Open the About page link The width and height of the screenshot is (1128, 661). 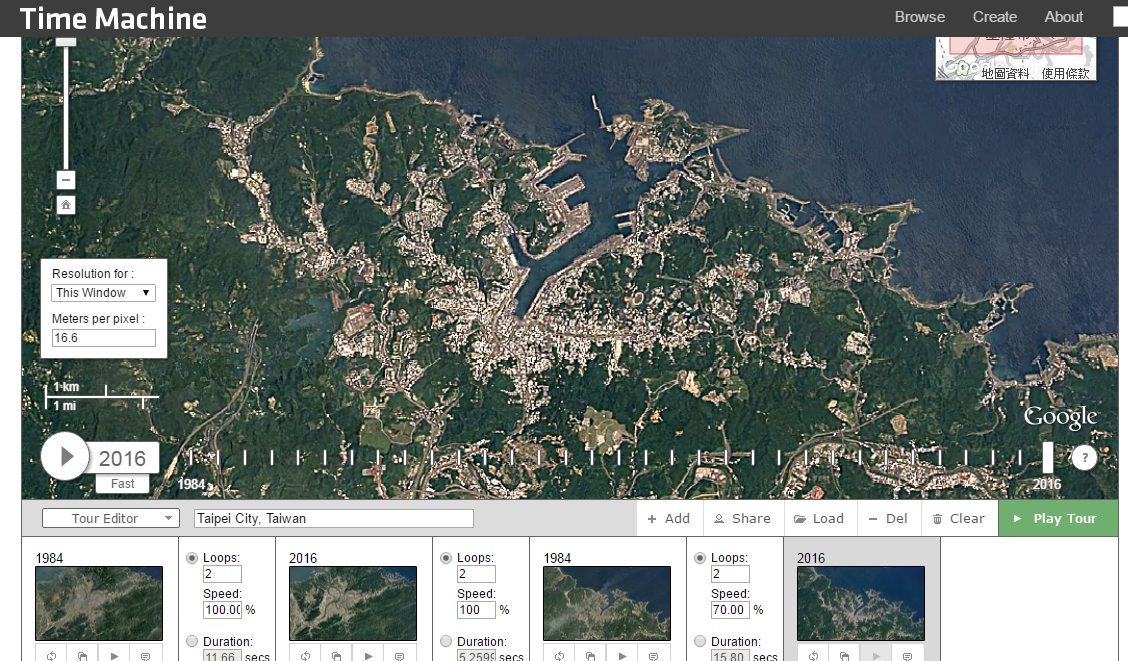pos(1063,17)
